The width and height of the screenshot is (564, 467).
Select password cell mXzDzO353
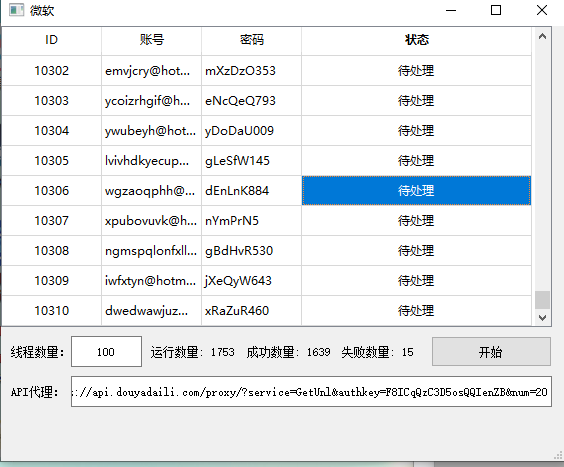tap(251, 71)
